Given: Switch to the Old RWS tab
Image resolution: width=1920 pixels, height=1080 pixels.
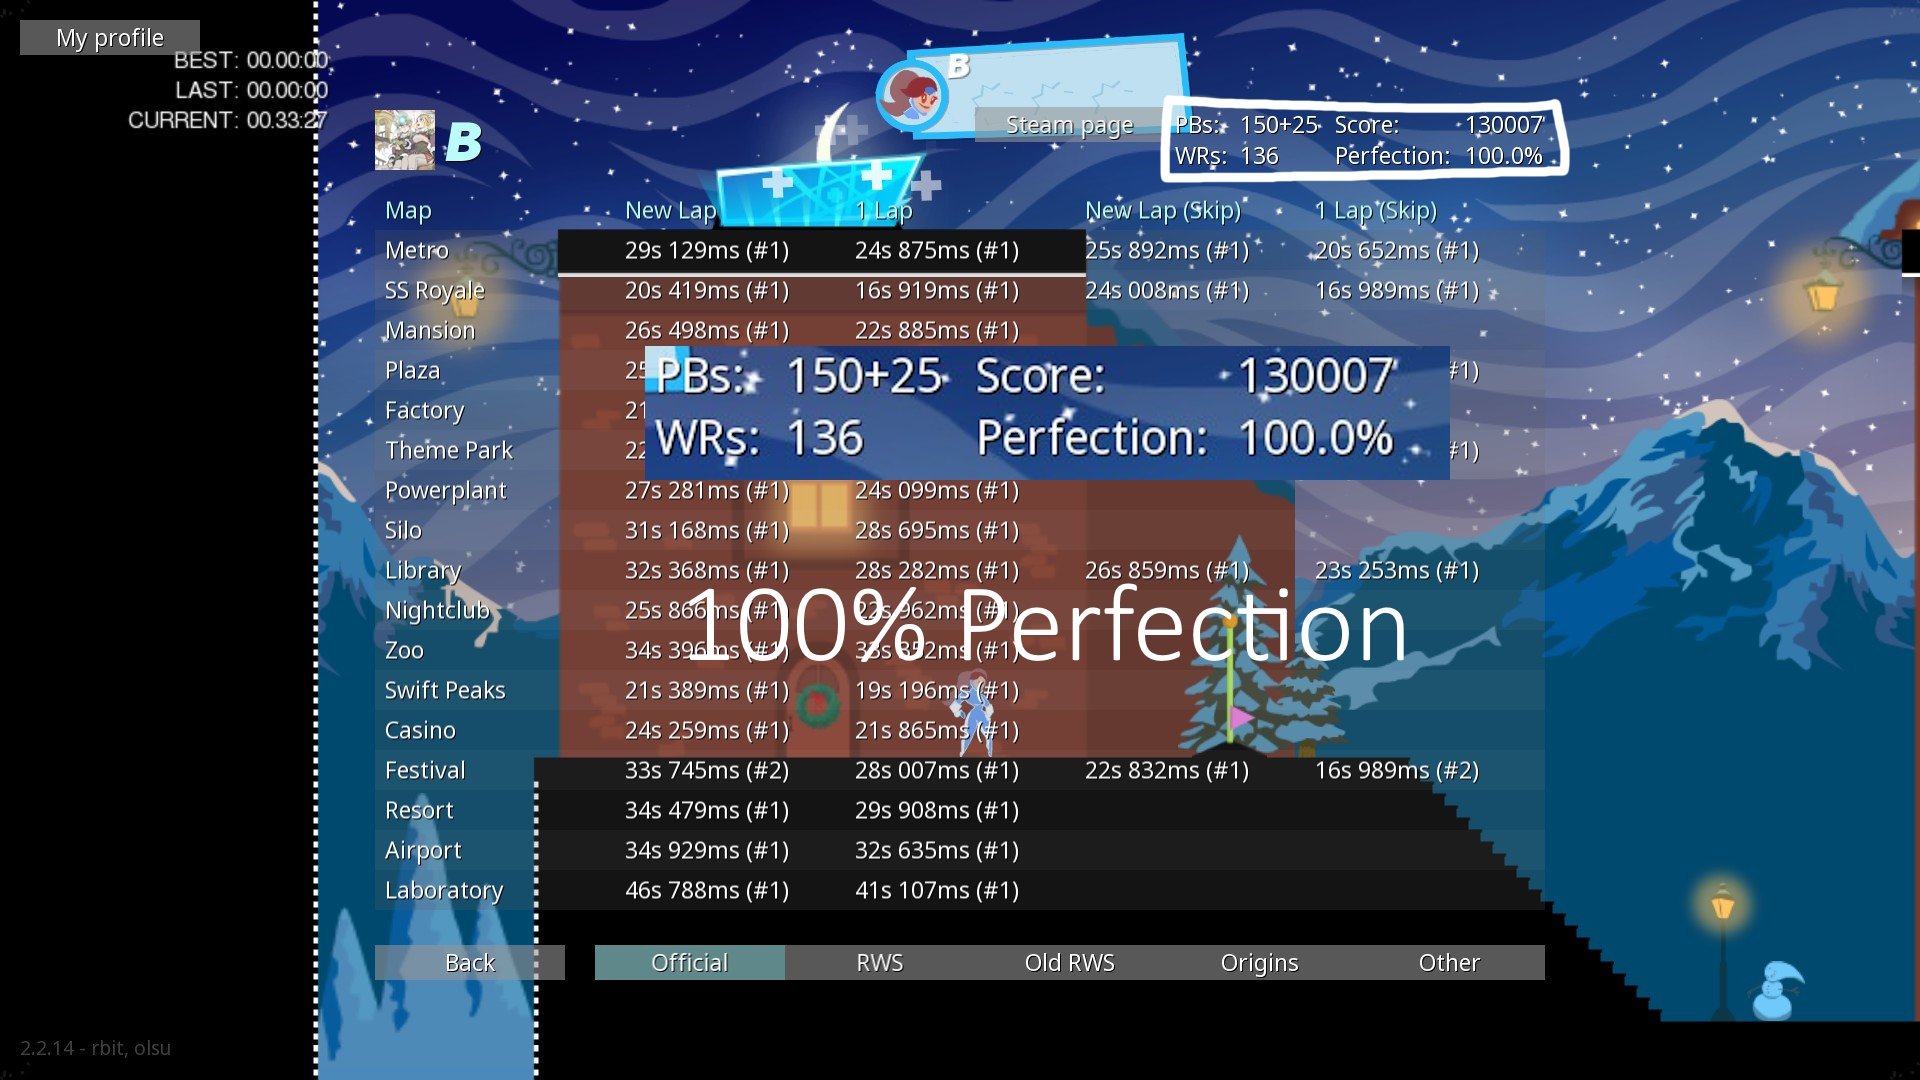Looking at the screenshot, I should click(1069, 962).
